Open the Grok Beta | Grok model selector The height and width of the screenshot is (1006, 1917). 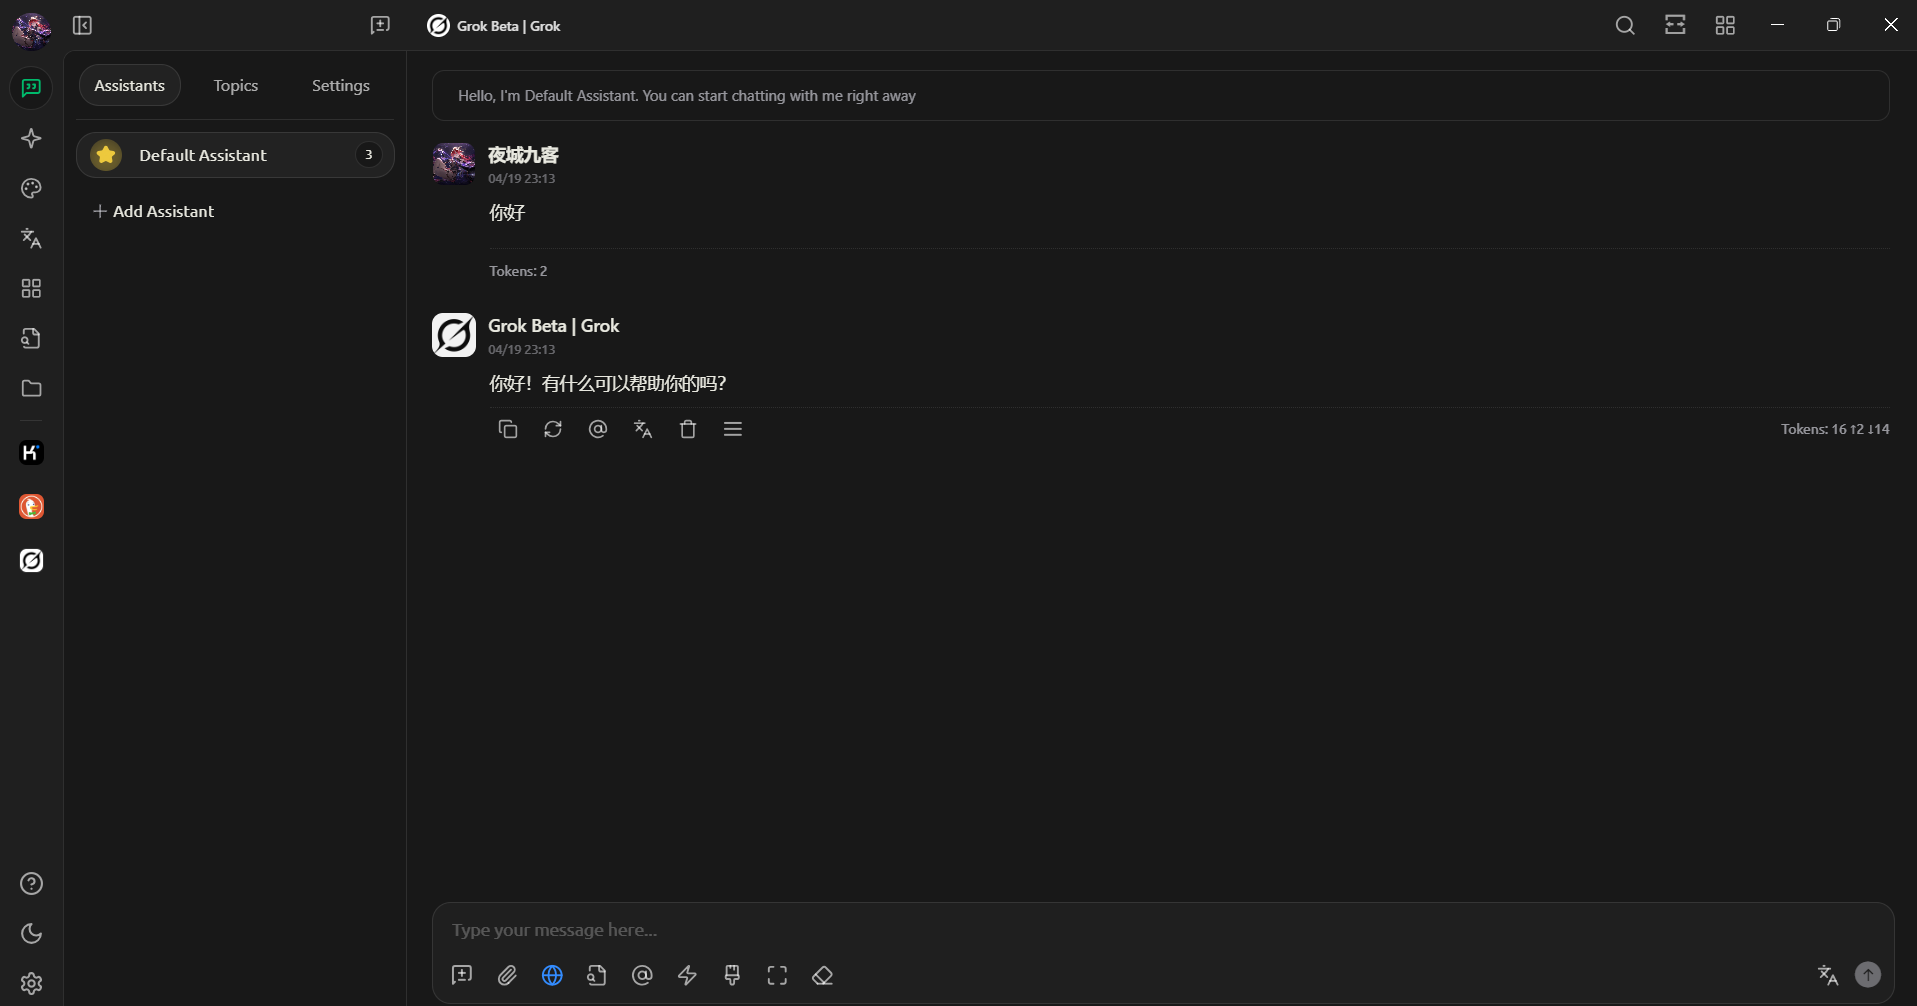pos(494,26)
